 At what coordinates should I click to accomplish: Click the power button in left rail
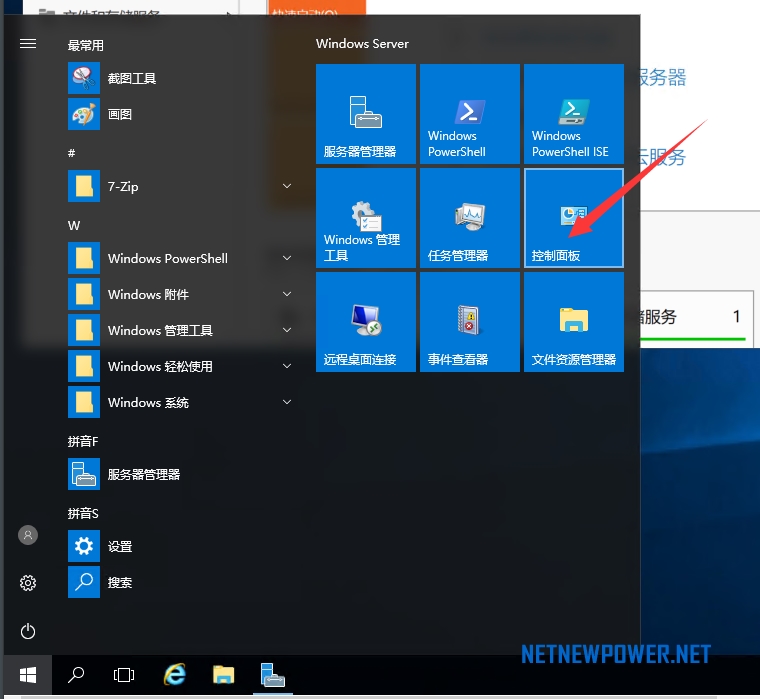pos(28,631)
